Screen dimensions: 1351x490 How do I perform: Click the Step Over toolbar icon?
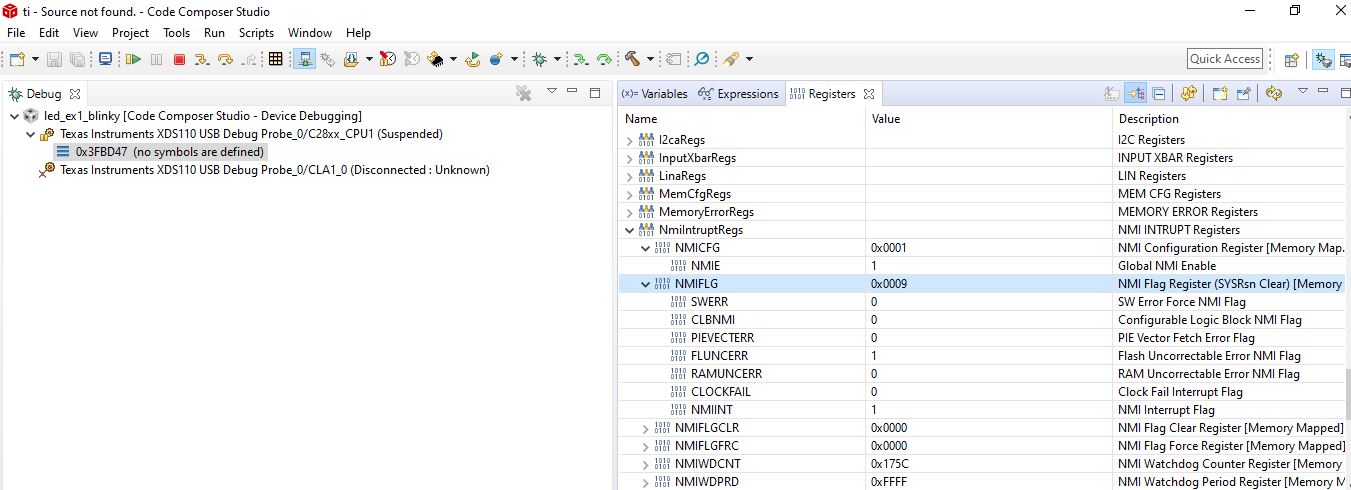(x=225, y=60)
